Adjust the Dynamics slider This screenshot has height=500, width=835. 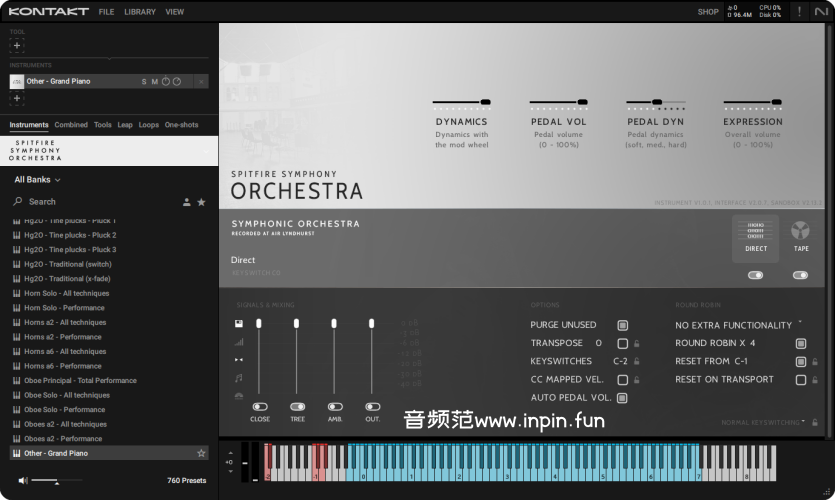485,102
